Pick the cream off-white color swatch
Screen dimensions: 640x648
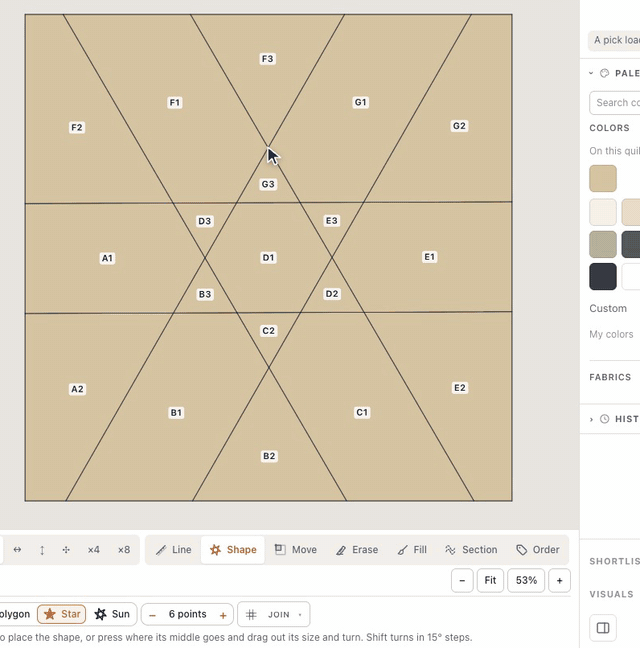click(603, 212)
